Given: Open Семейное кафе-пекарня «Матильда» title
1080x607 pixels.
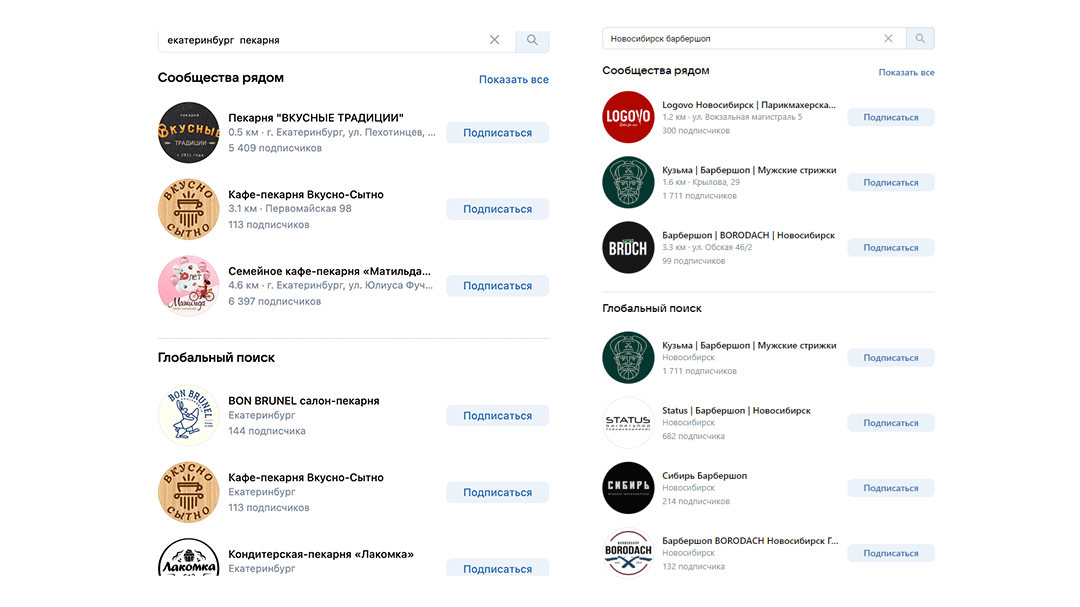Looking at the screenshot, I should click(329, 271).
